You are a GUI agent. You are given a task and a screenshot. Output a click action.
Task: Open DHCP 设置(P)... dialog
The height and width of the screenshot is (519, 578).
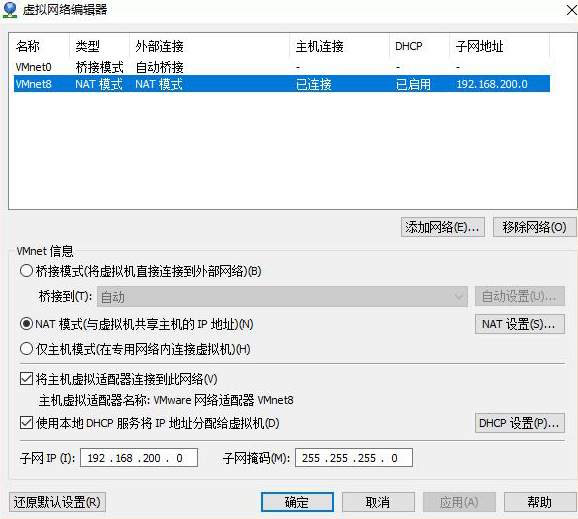[519, 423]
